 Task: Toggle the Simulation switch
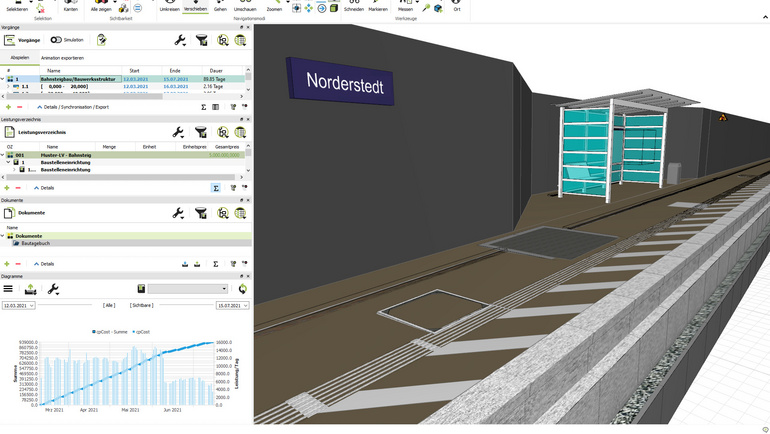56,40
